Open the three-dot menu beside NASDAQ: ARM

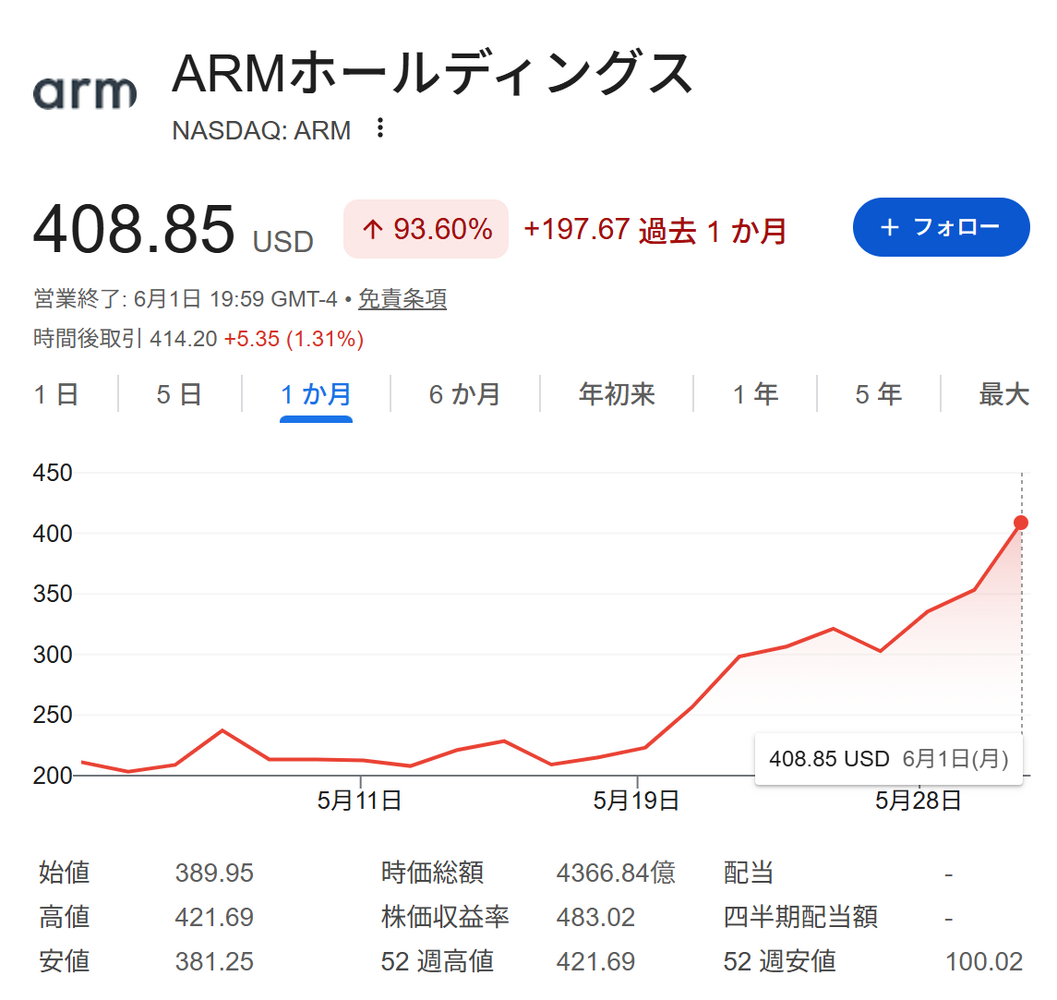pyautogui.click(x=380, y=128)
